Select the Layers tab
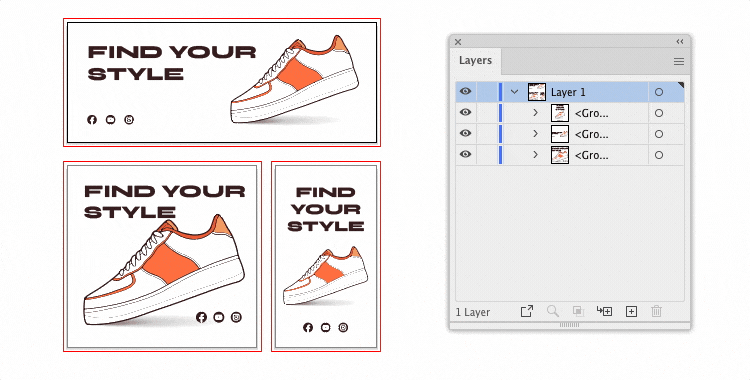750x380 pixels. (475, 61)
